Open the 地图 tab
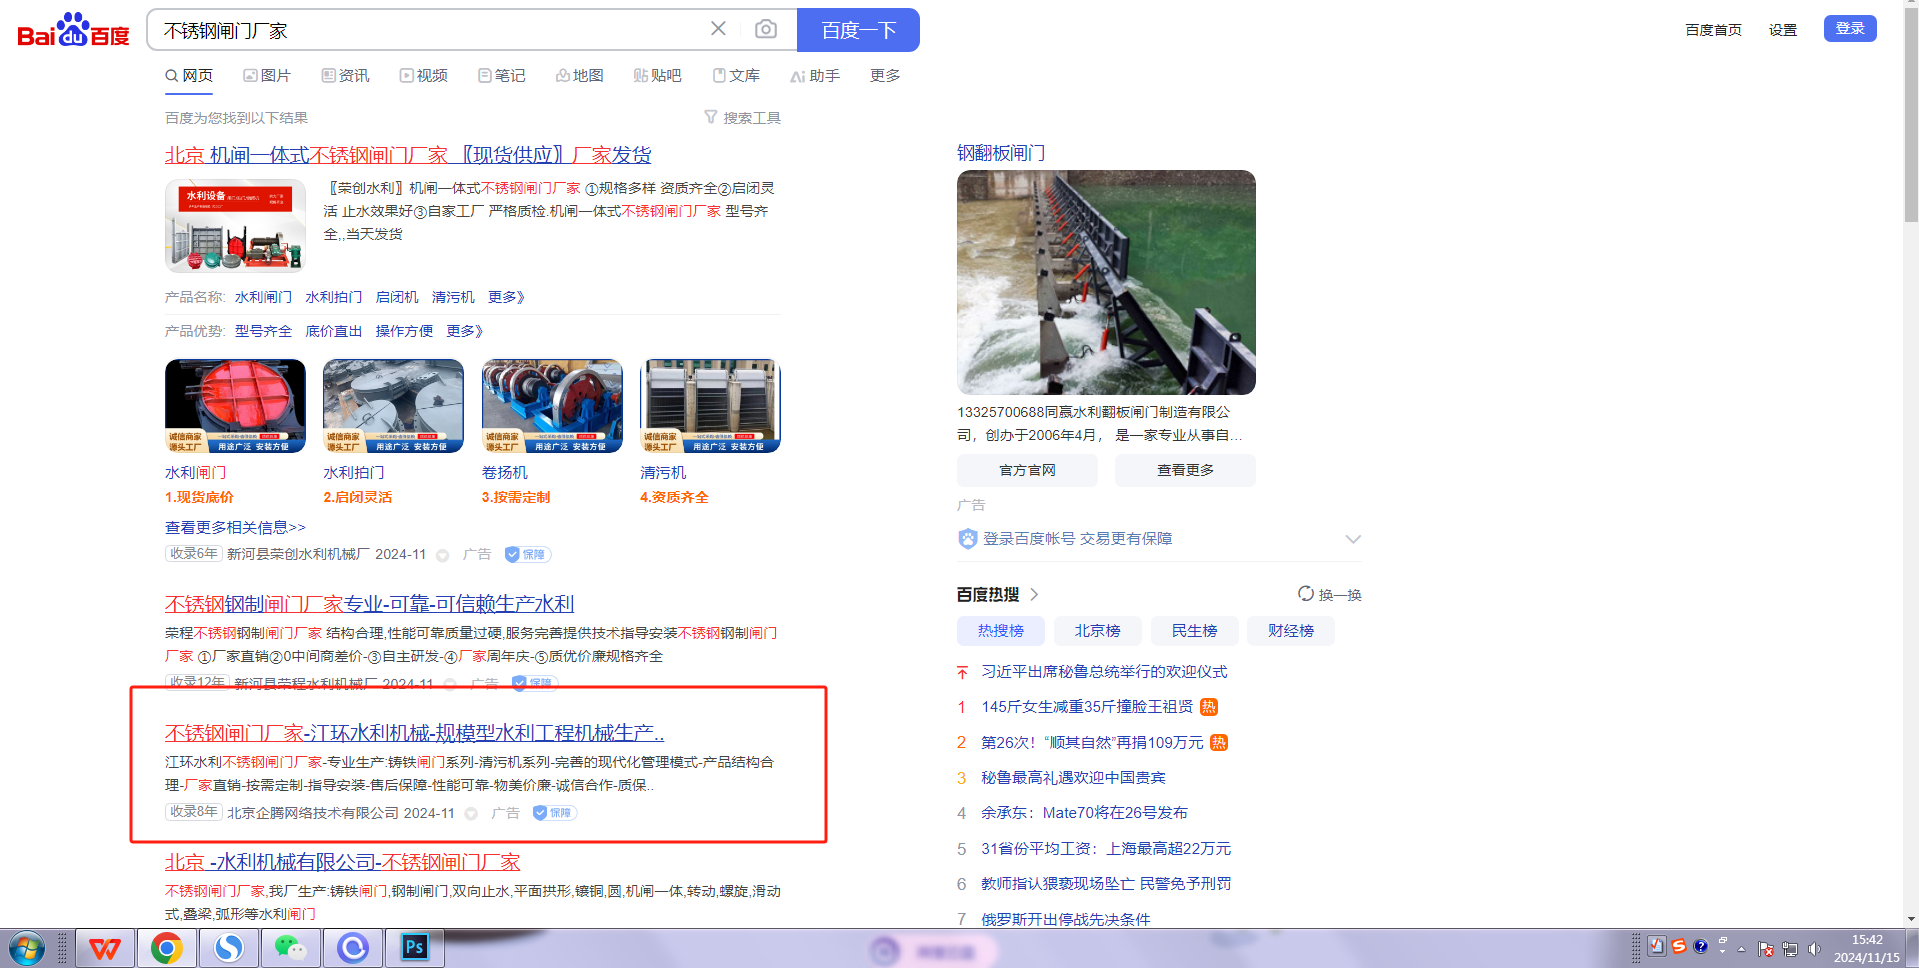Viewport: 1919px width, 968px height. tap(580, 75)
